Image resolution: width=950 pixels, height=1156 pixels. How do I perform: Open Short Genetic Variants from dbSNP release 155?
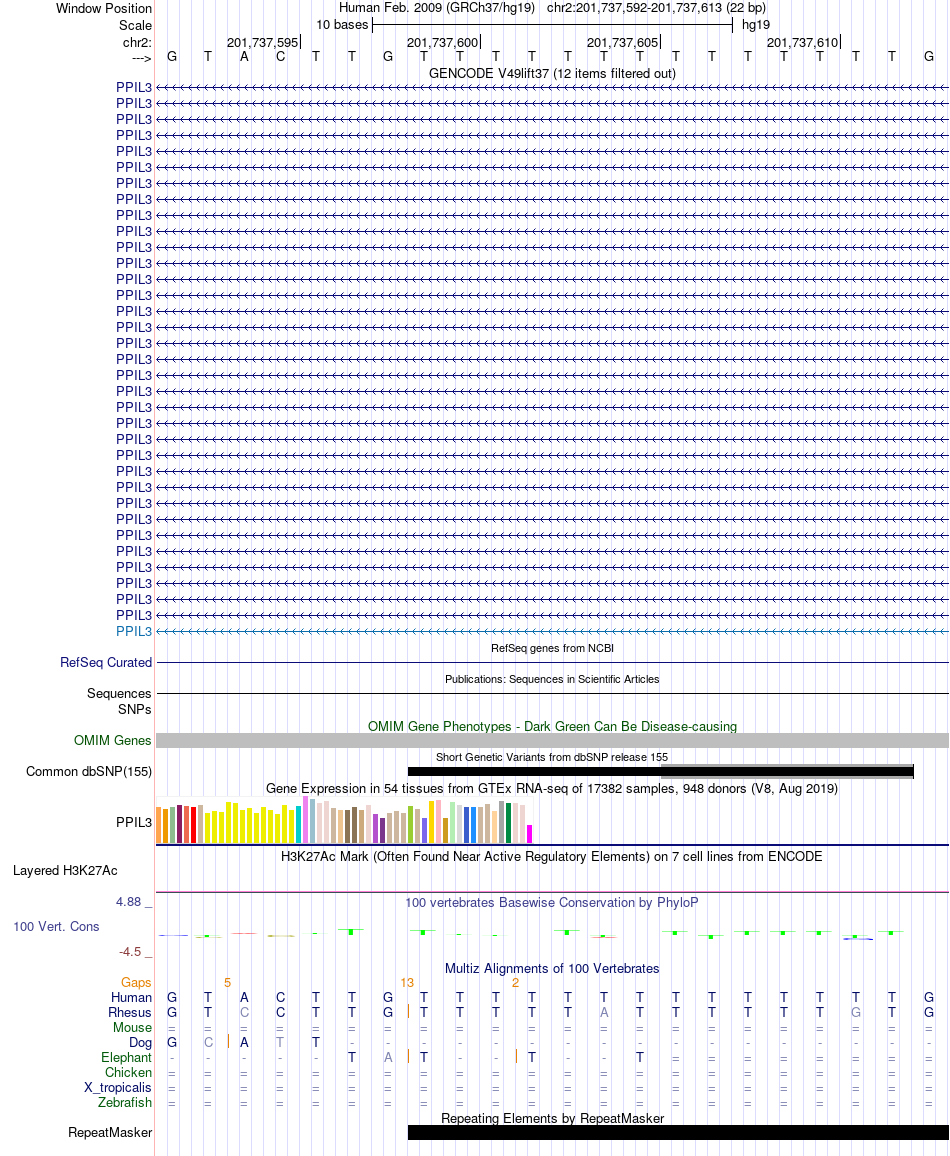coord(552,757)
